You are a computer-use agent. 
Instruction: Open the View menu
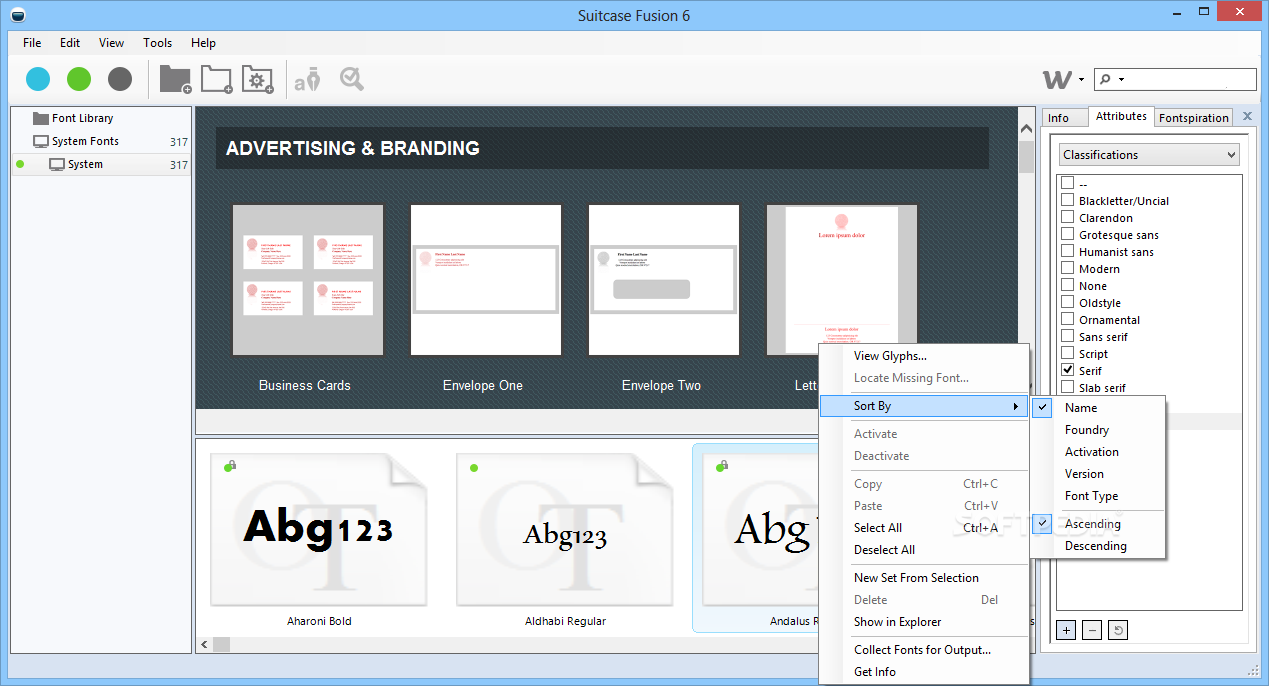tap(112, 43)
